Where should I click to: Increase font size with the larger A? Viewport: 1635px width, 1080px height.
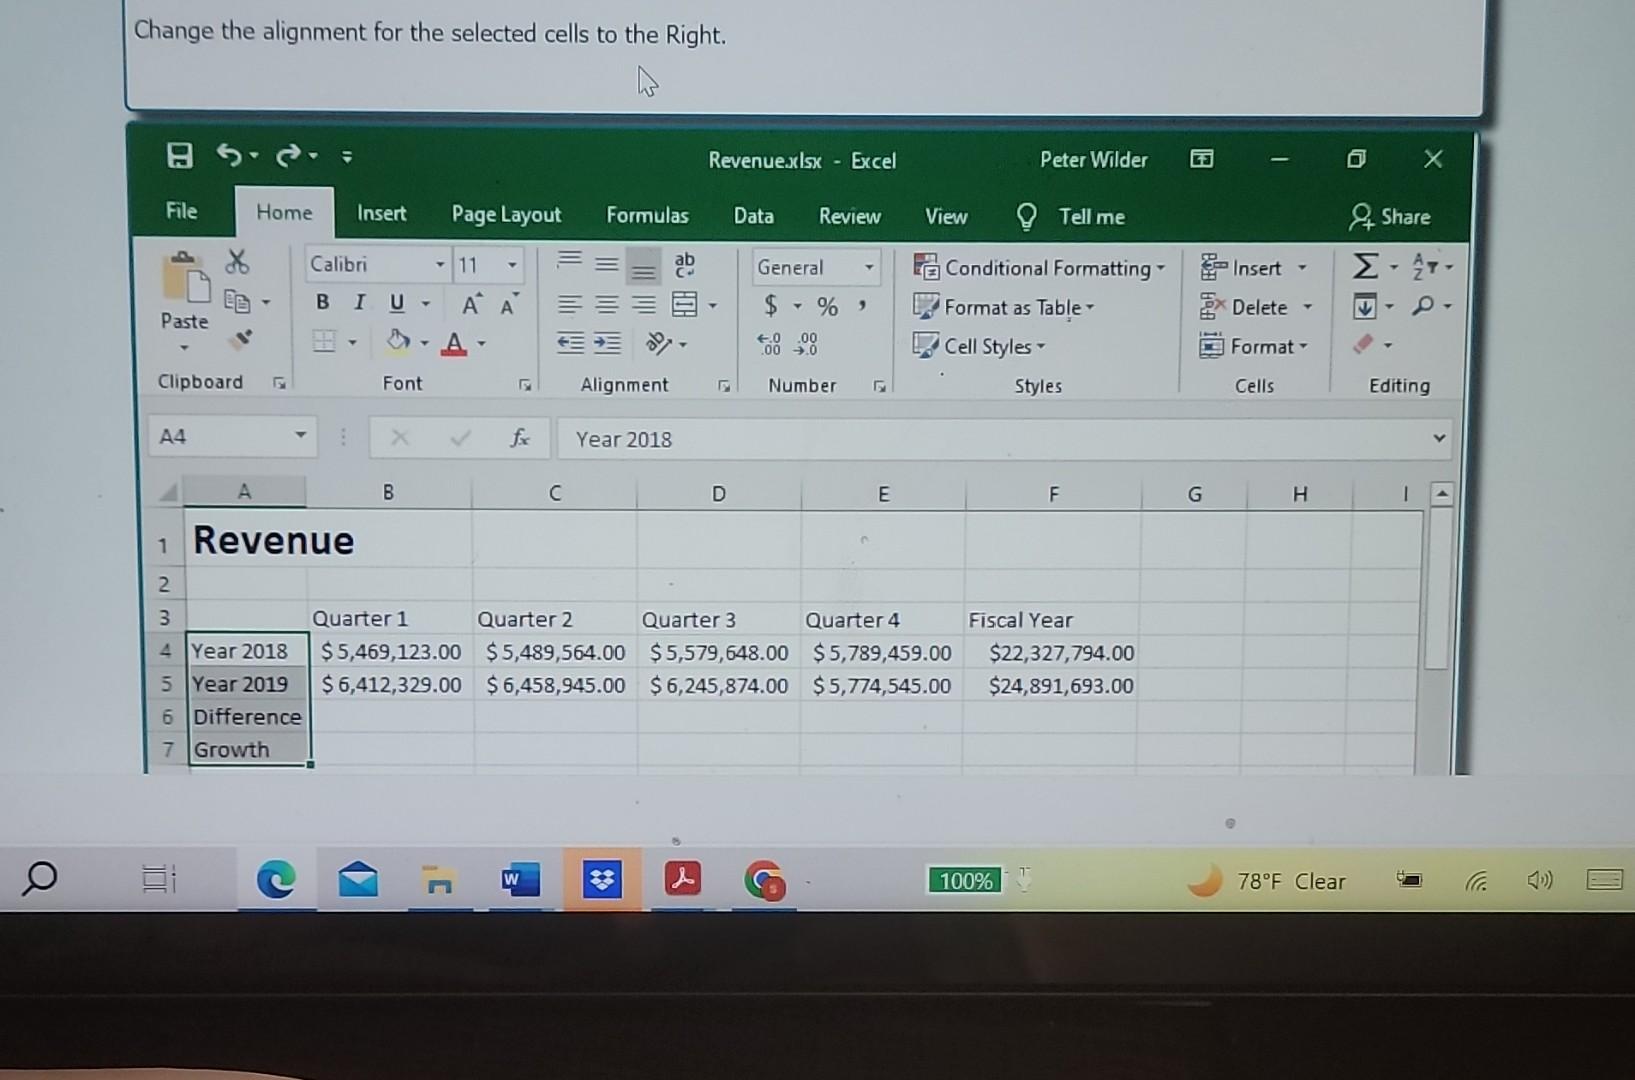pyautogui.click(x=471, y=305)
